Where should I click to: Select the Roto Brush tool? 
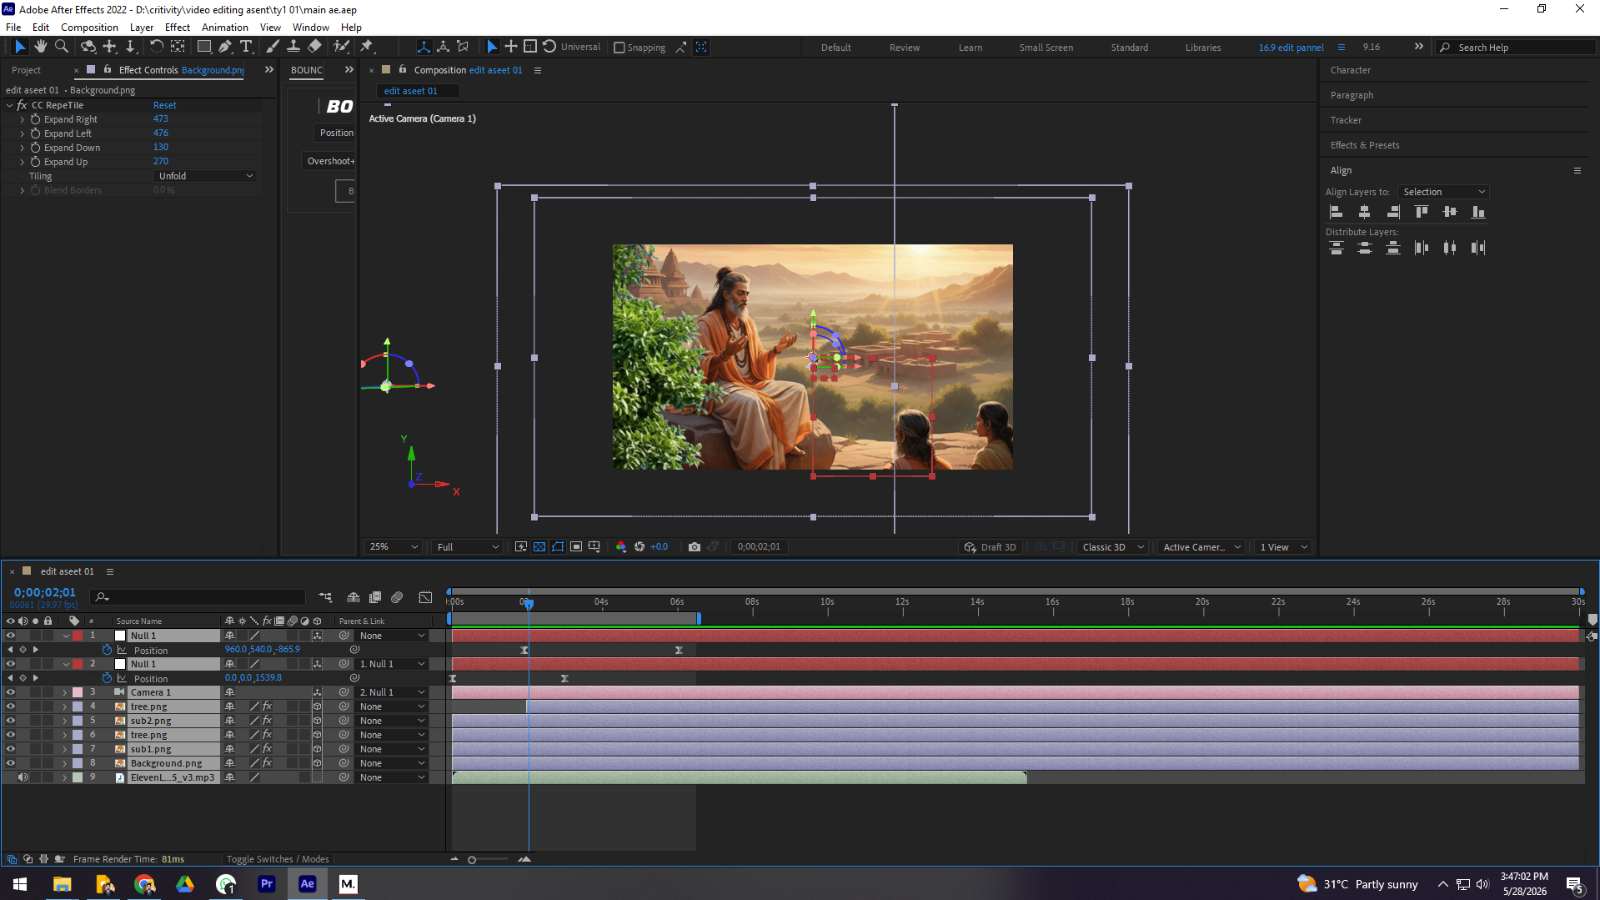pyautogui.click(x=342, y=46)
